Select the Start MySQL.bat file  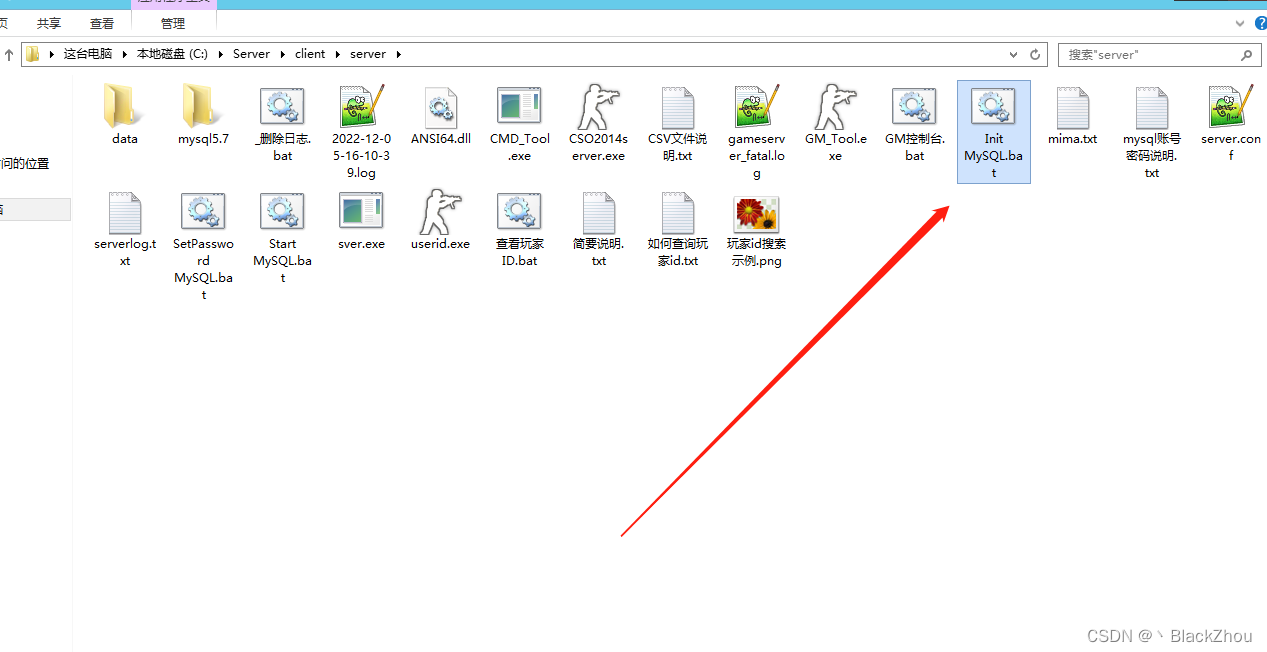click(283, 236)
